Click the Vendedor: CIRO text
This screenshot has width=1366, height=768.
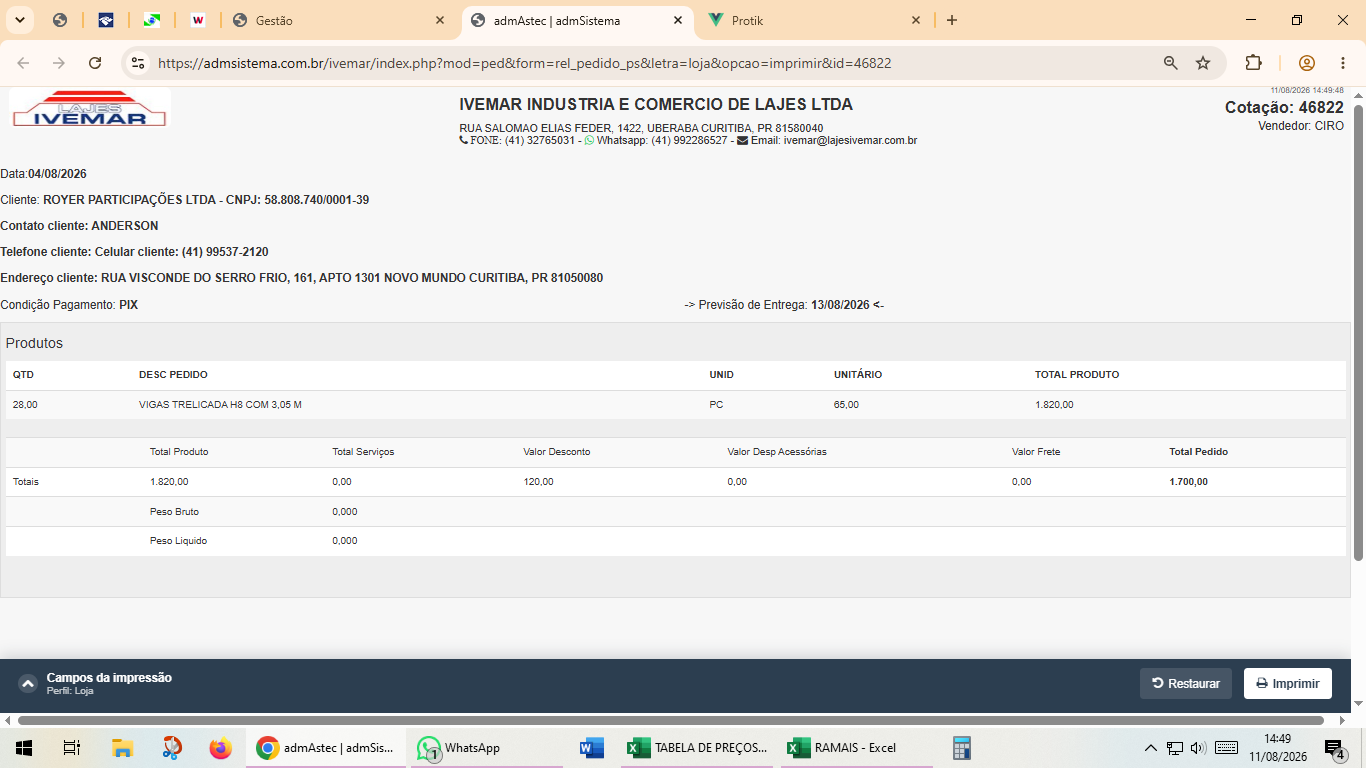pyautogui.click(x=1301, y=126)
